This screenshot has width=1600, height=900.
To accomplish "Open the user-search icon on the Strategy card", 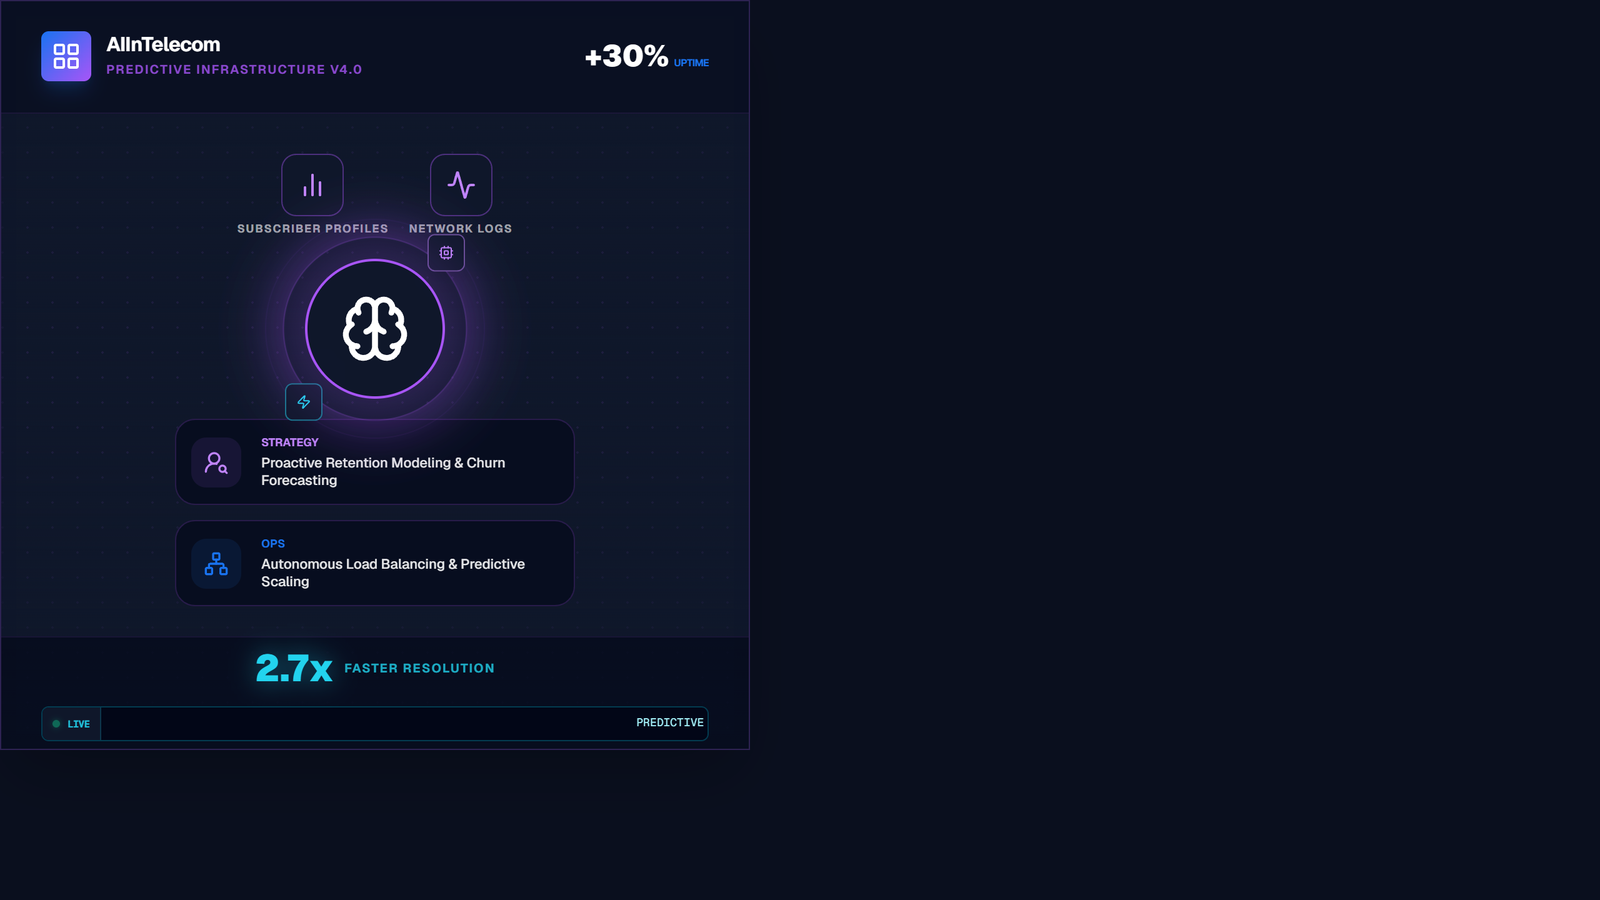I will tap(216, 462).
